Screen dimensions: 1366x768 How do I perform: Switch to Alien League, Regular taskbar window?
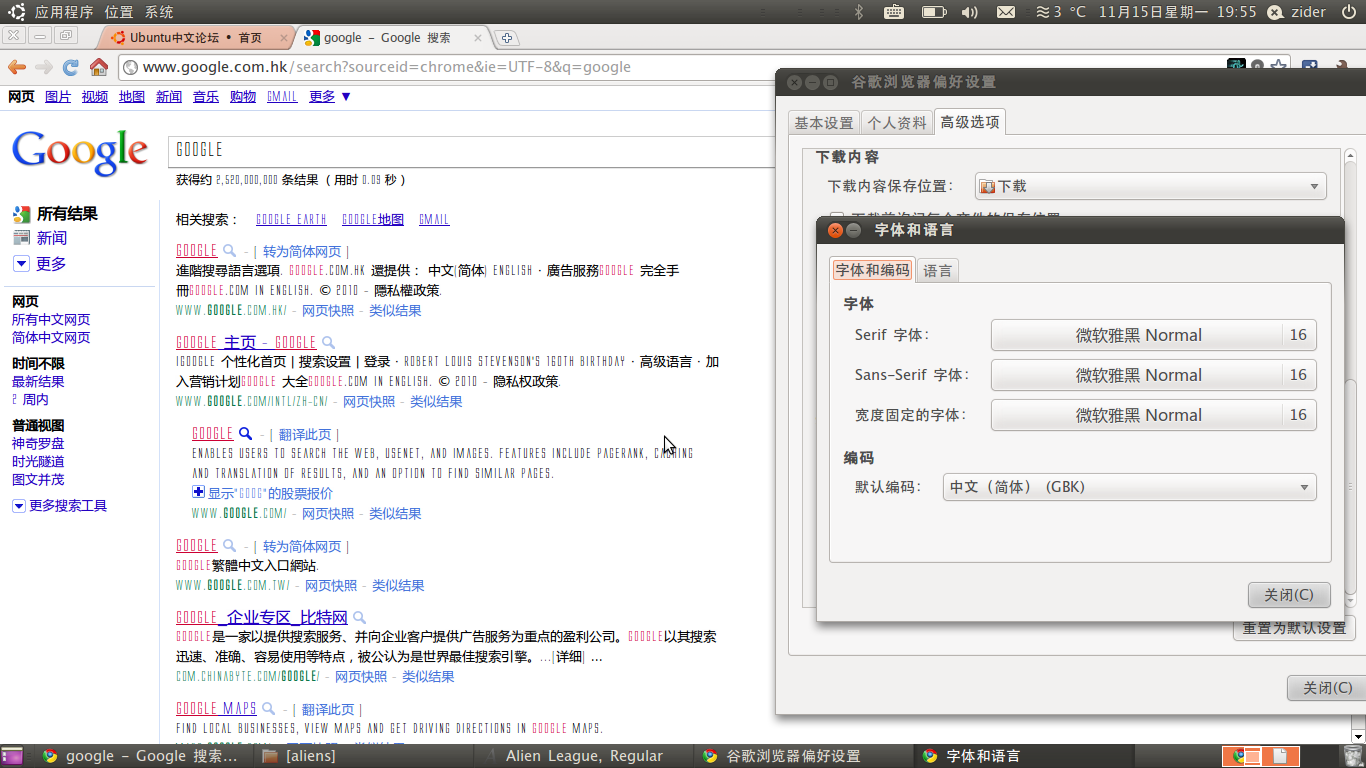(x=584, y=756)
